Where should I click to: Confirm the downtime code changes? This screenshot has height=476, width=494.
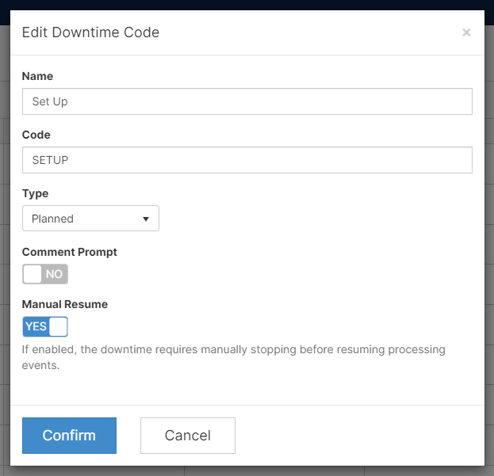coord(69,435)
